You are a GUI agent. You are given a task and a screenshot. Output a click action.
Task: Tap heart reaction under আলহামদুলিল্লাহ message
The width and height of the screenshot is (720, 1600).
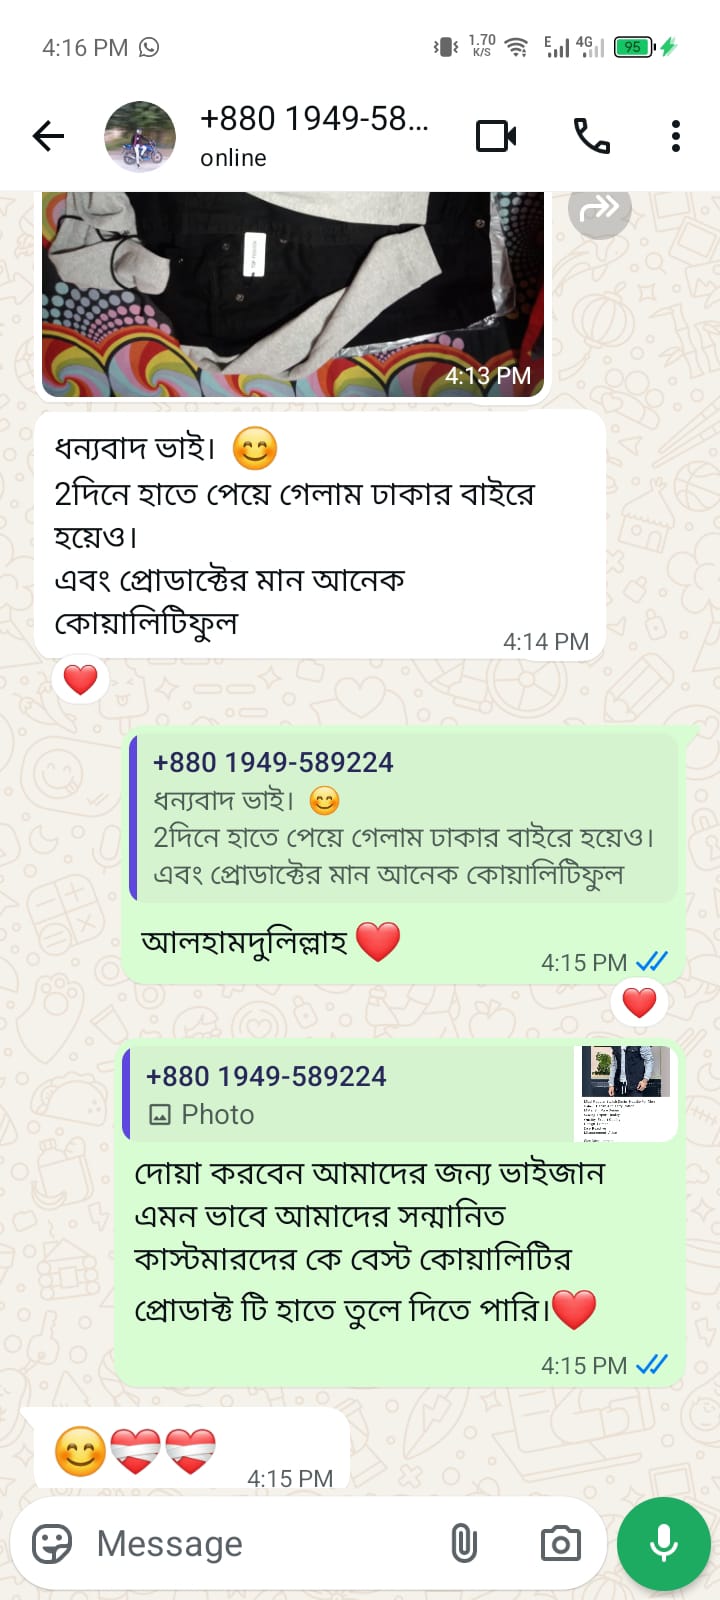click(640, 1002)
